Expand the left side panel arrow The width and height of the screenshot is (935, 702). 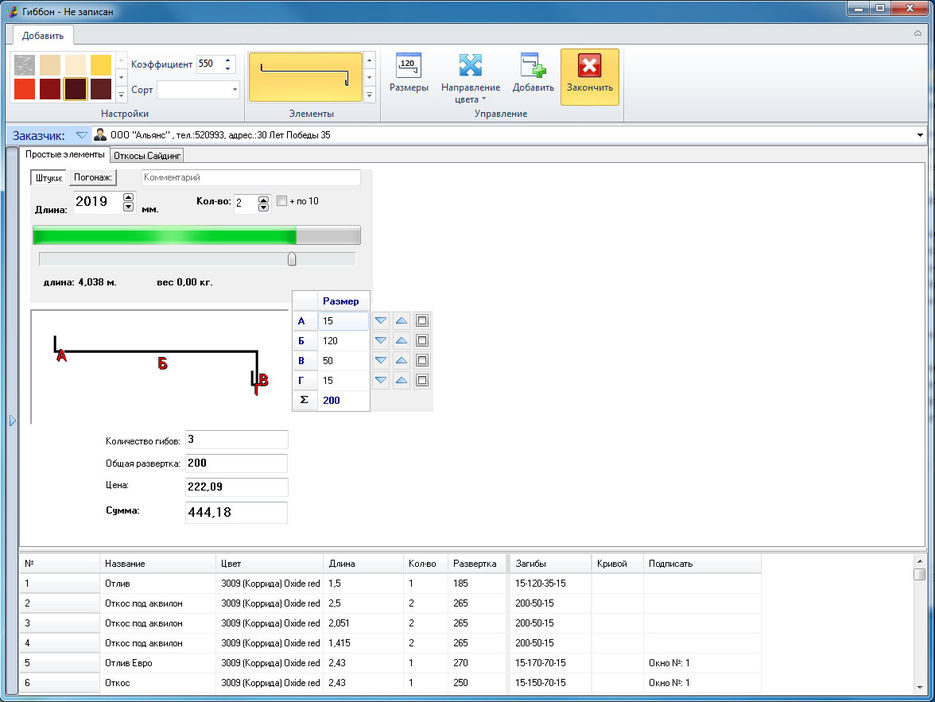pos(13,420)
